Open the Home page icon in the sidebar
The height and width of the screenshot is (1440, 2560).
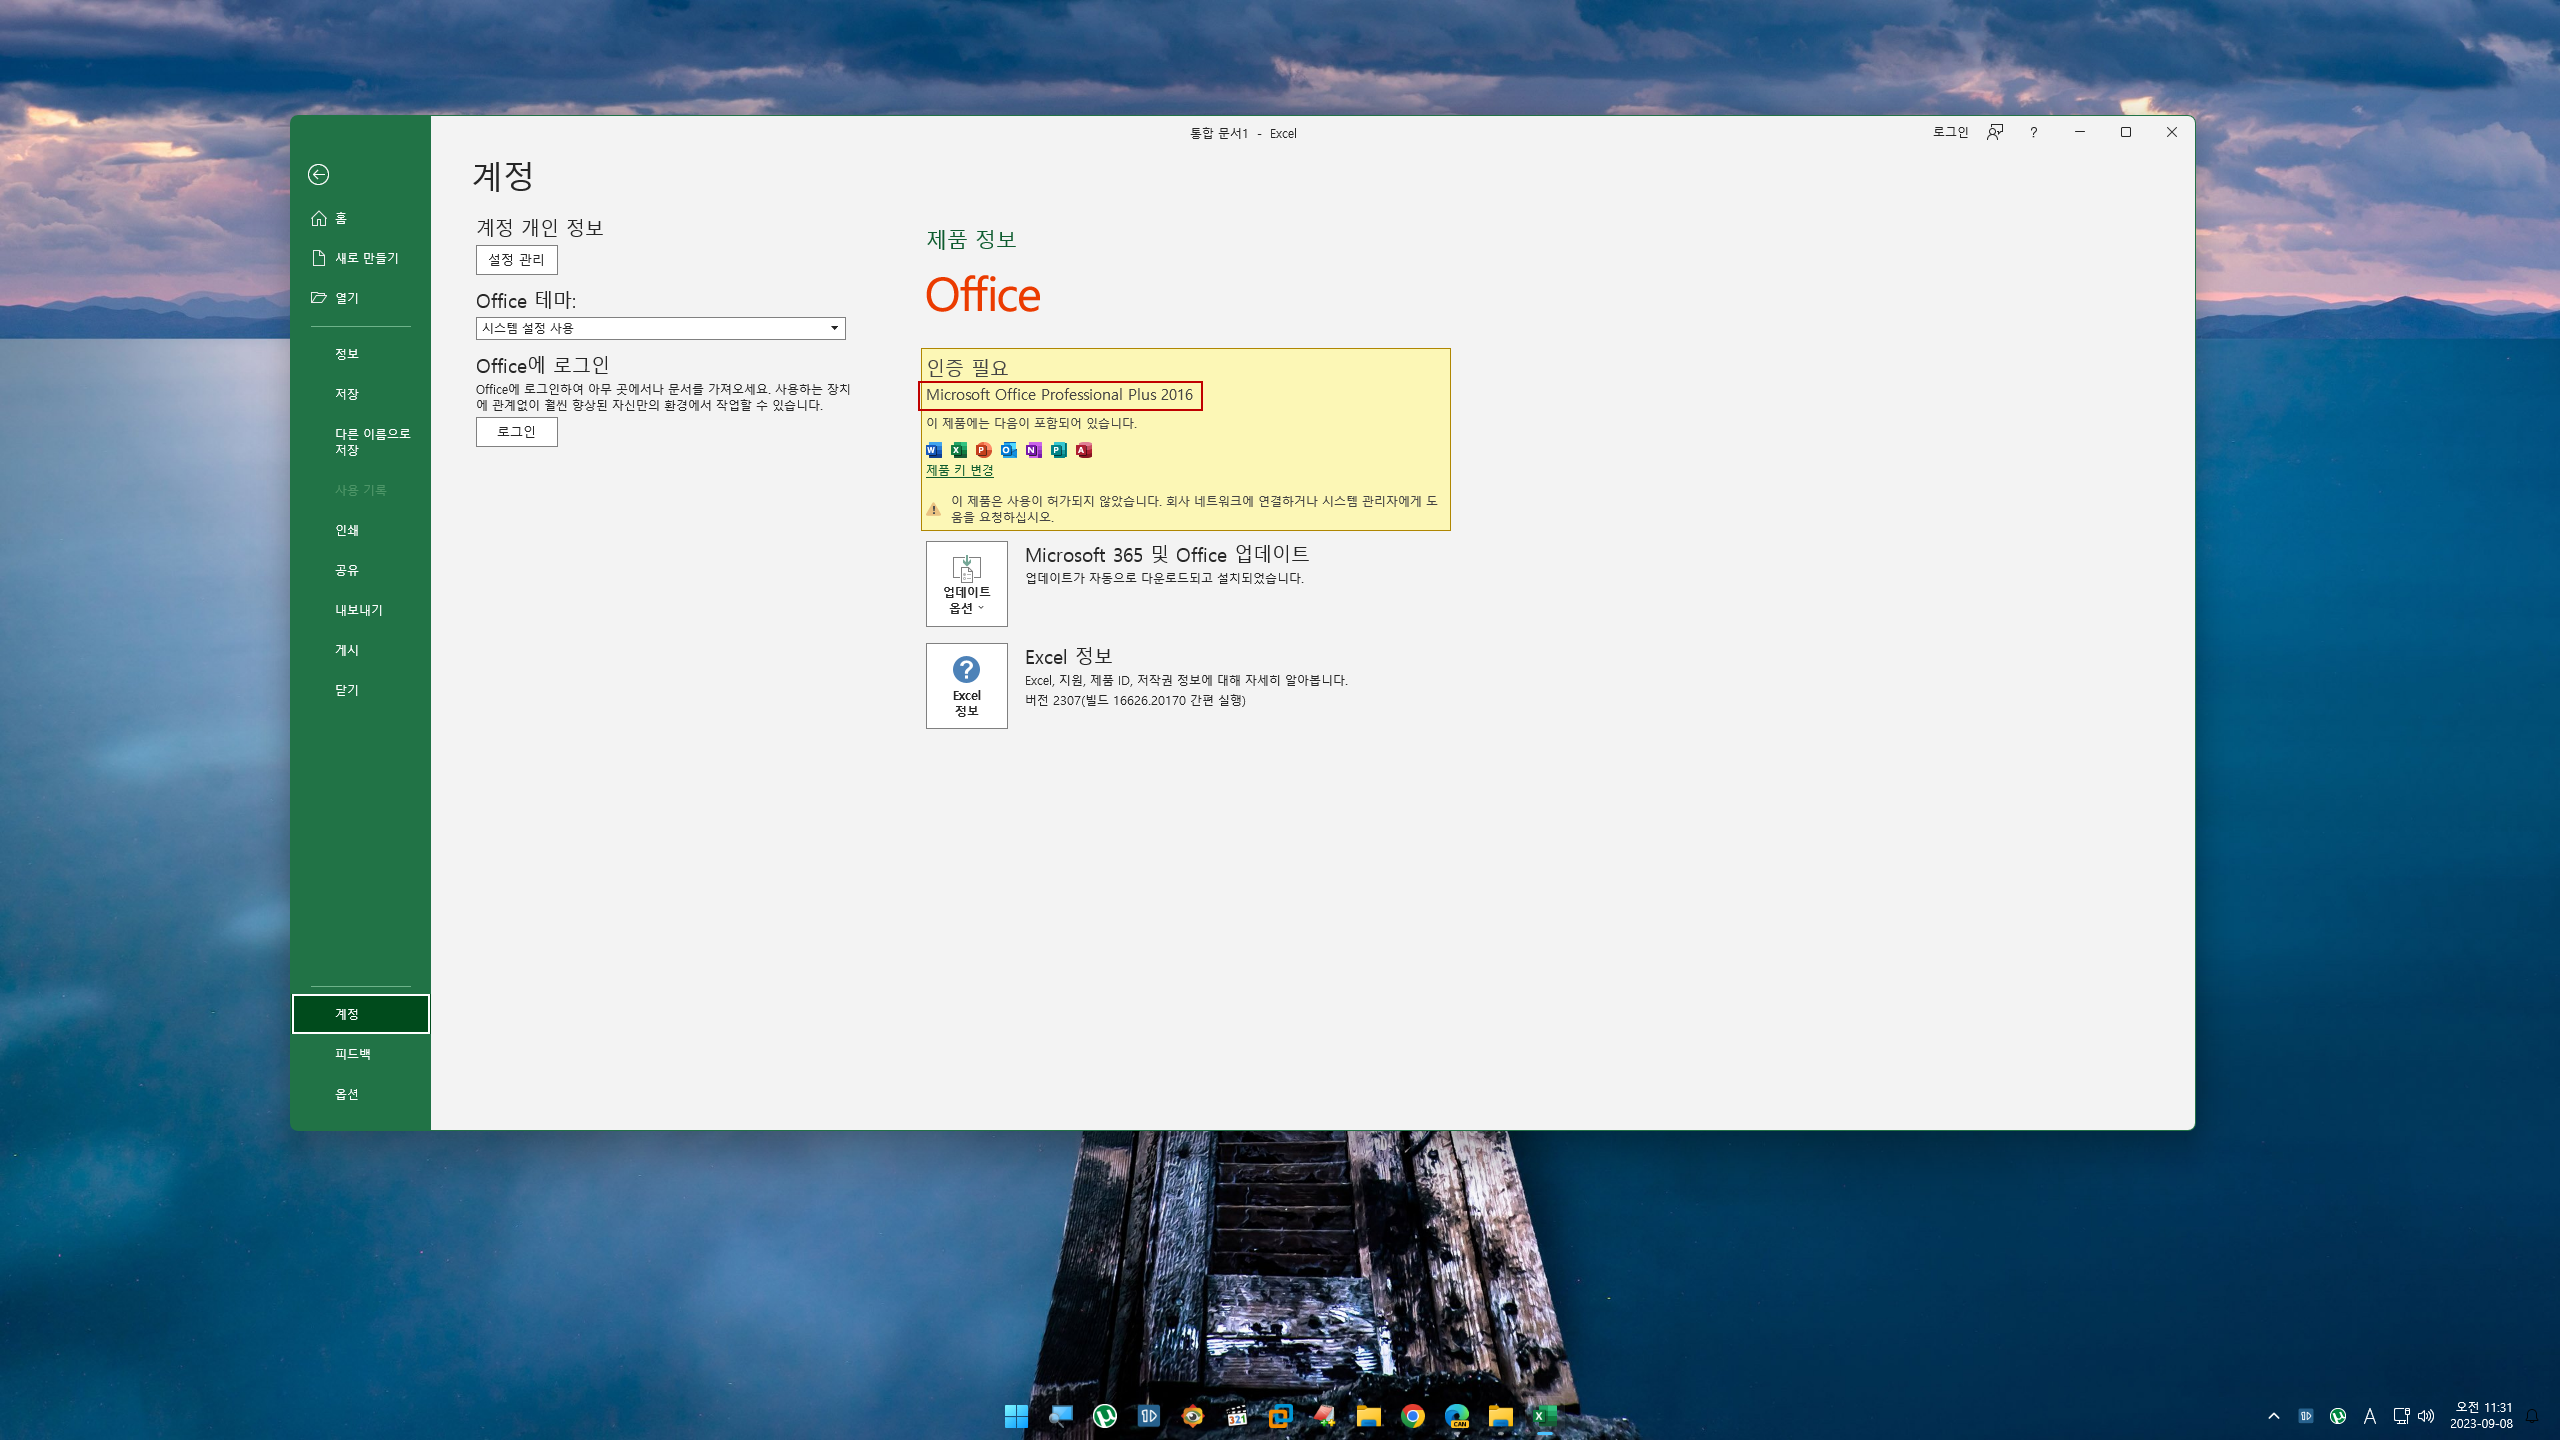319,218
